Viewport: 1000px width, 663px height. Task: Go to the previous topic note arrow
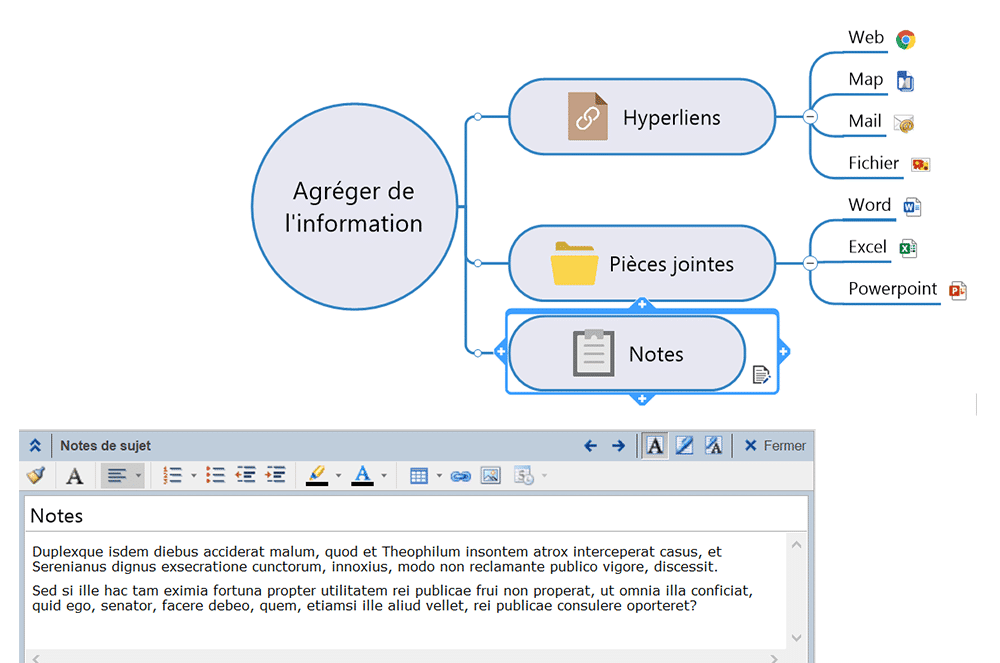click(590, 446)
